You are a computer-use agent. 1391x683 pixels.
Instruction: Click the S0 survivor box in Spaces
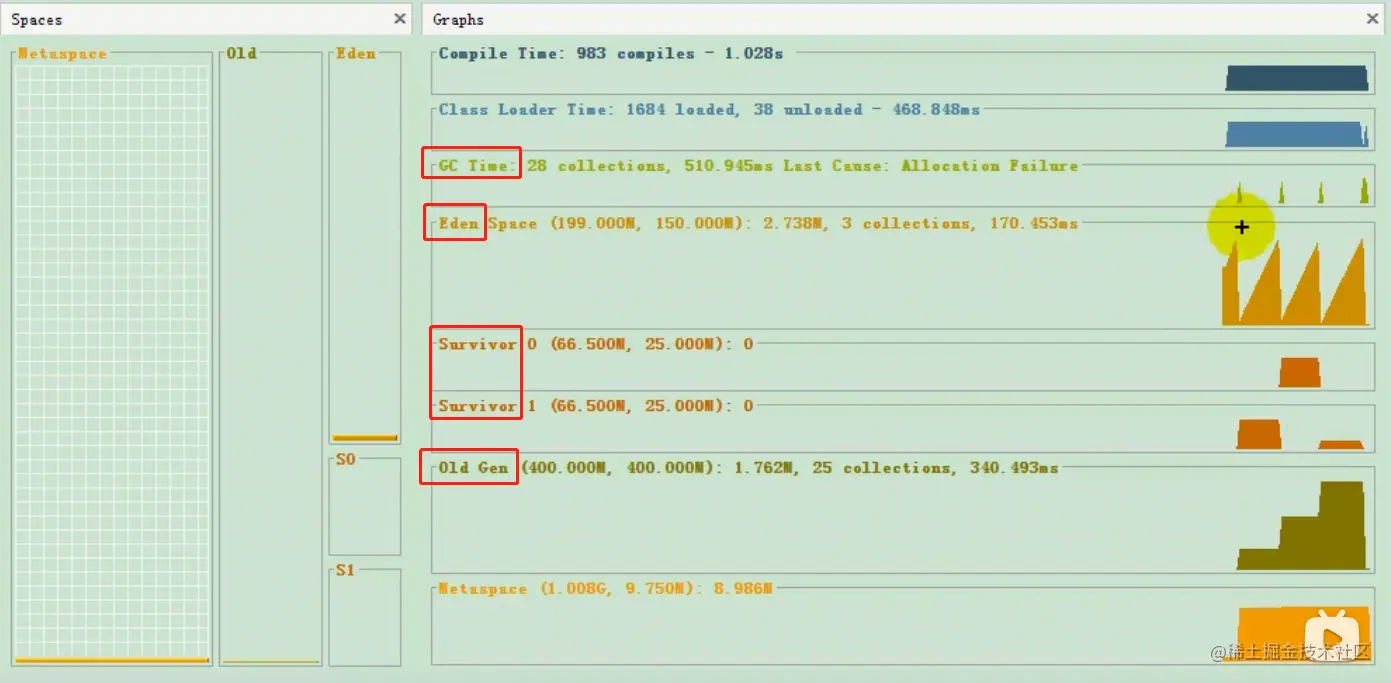pos(365,508)
